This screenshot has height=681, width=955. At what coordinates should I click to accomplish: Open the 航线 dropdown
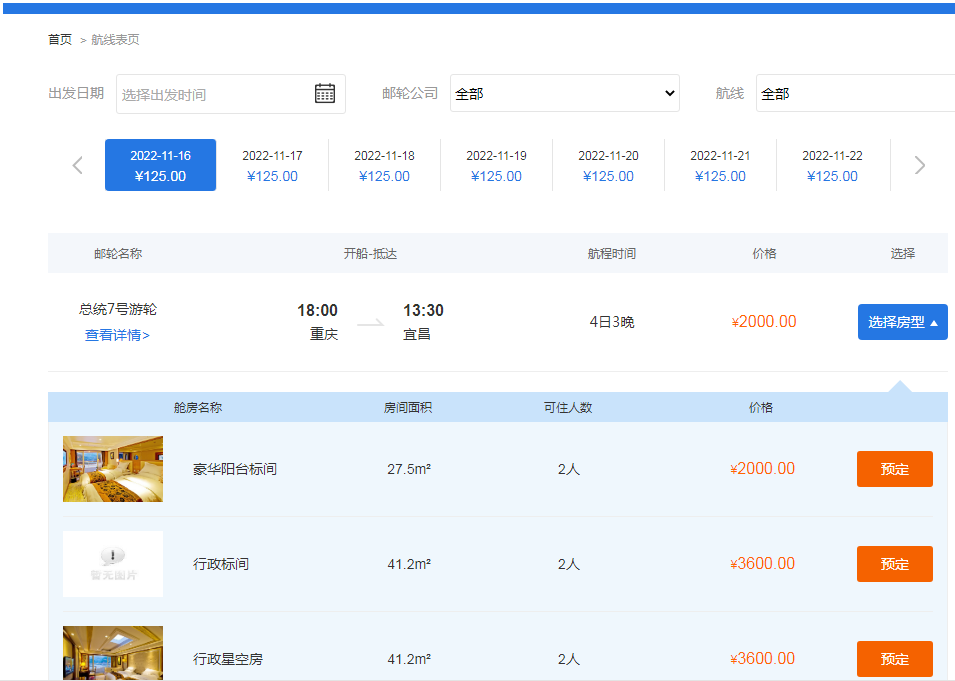855,93
